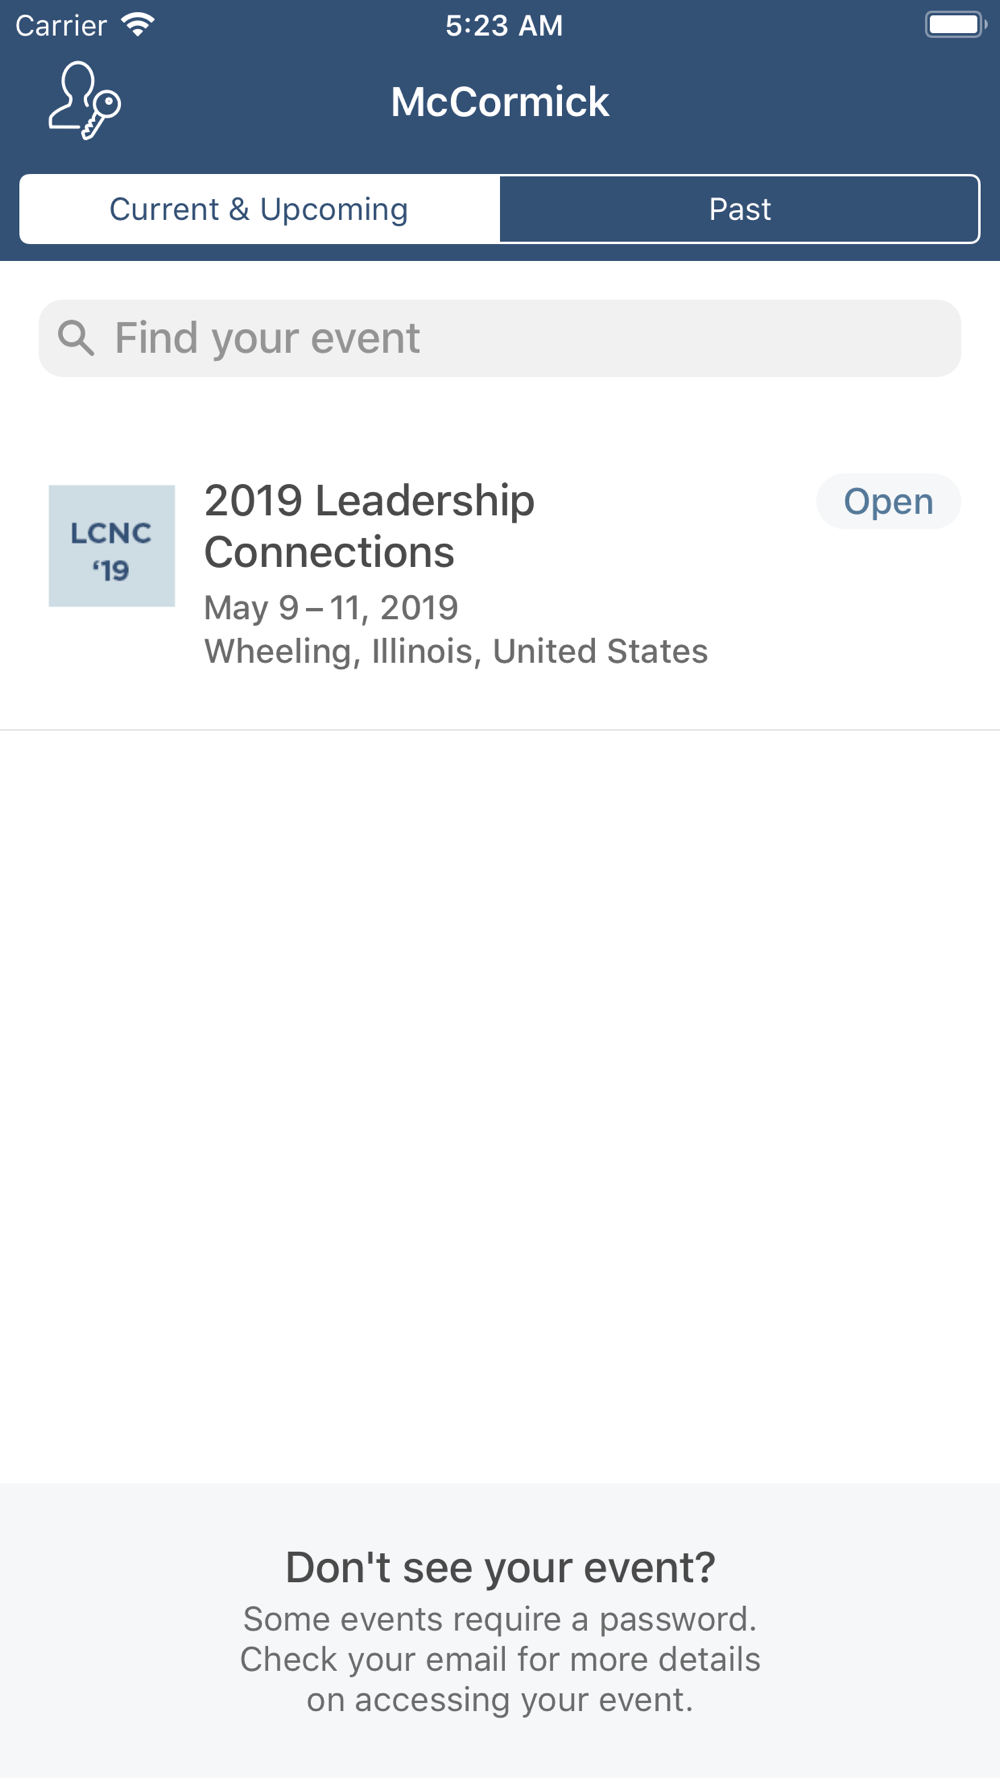Image resolution: width=1000 pixels, height=1778 pixels.
Task: Tap the 5:23 AM status bar clock
Action: 504,25
